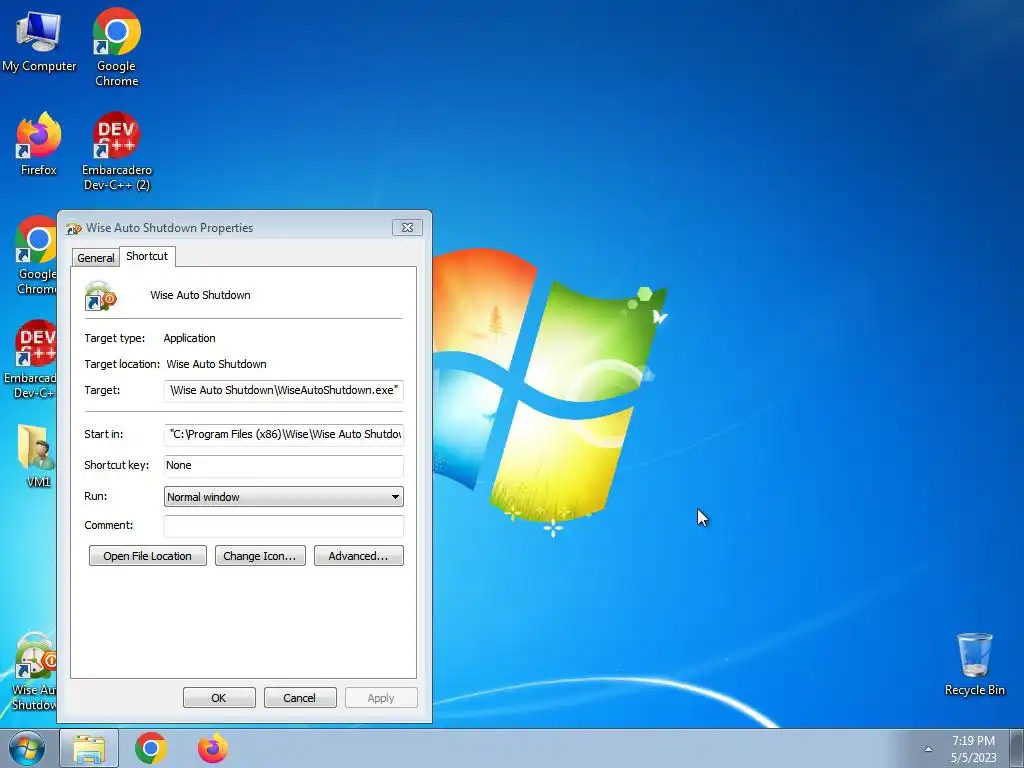
Task: Select the Recycle Bin icon
Action: pyautogui.click(x=974, y=664)
